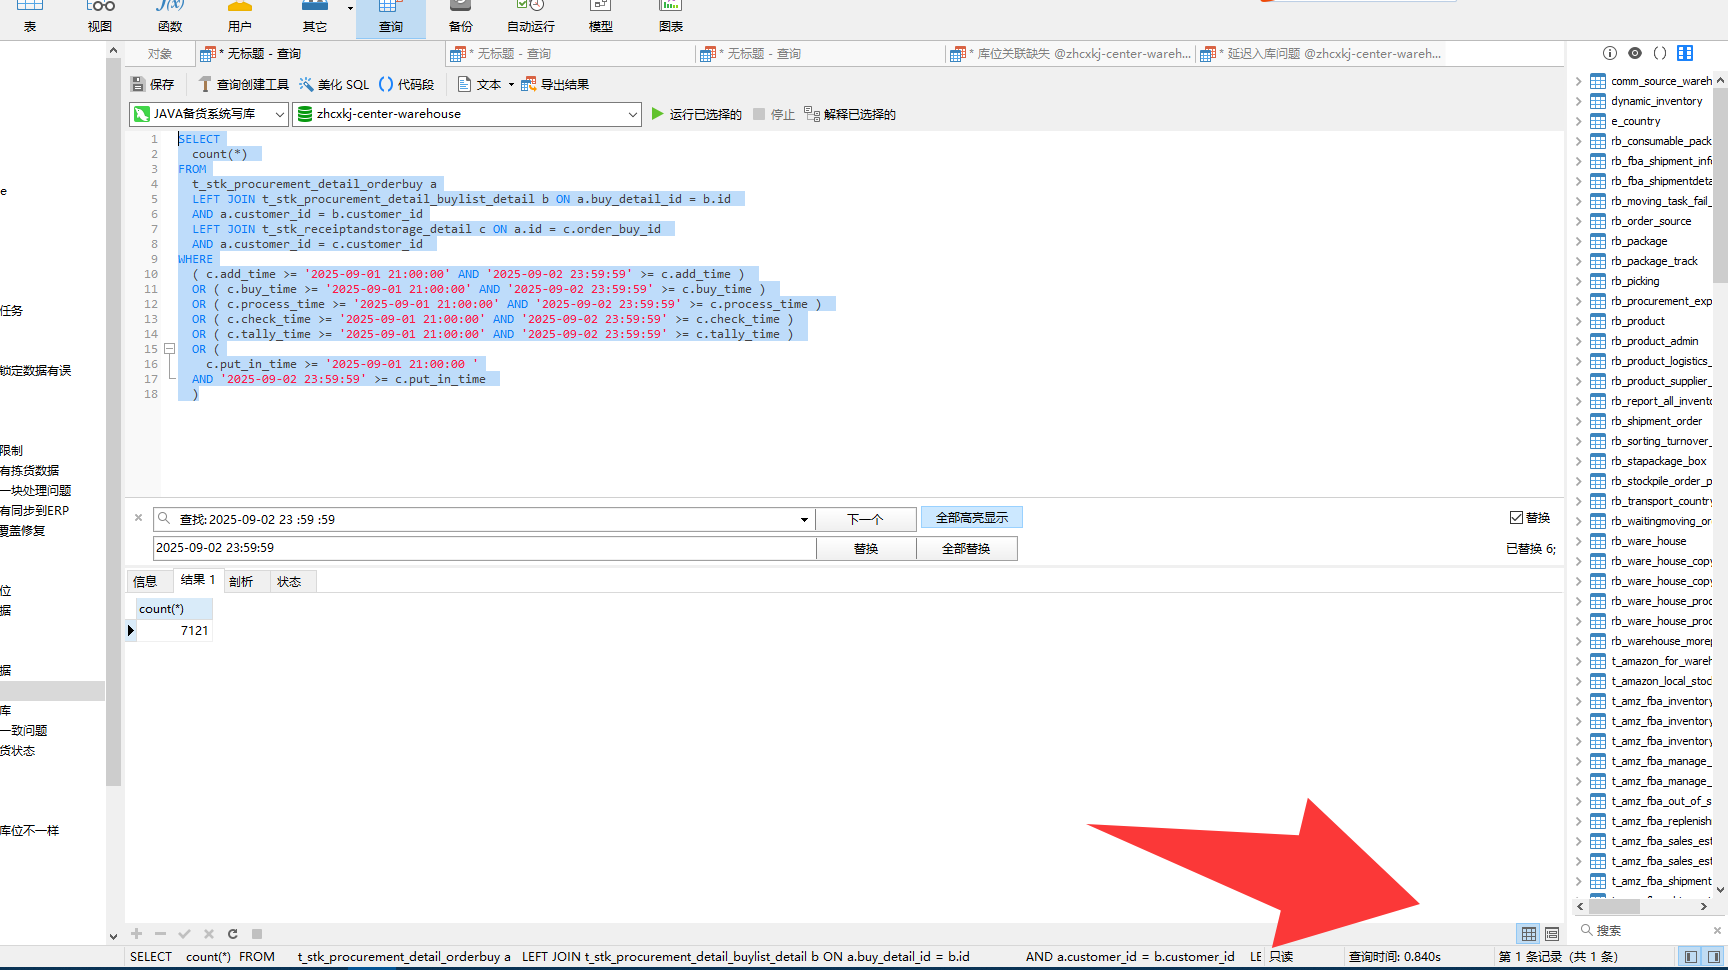
Task: Expand the e_country table node
Action: click(x=1579, y=121)
